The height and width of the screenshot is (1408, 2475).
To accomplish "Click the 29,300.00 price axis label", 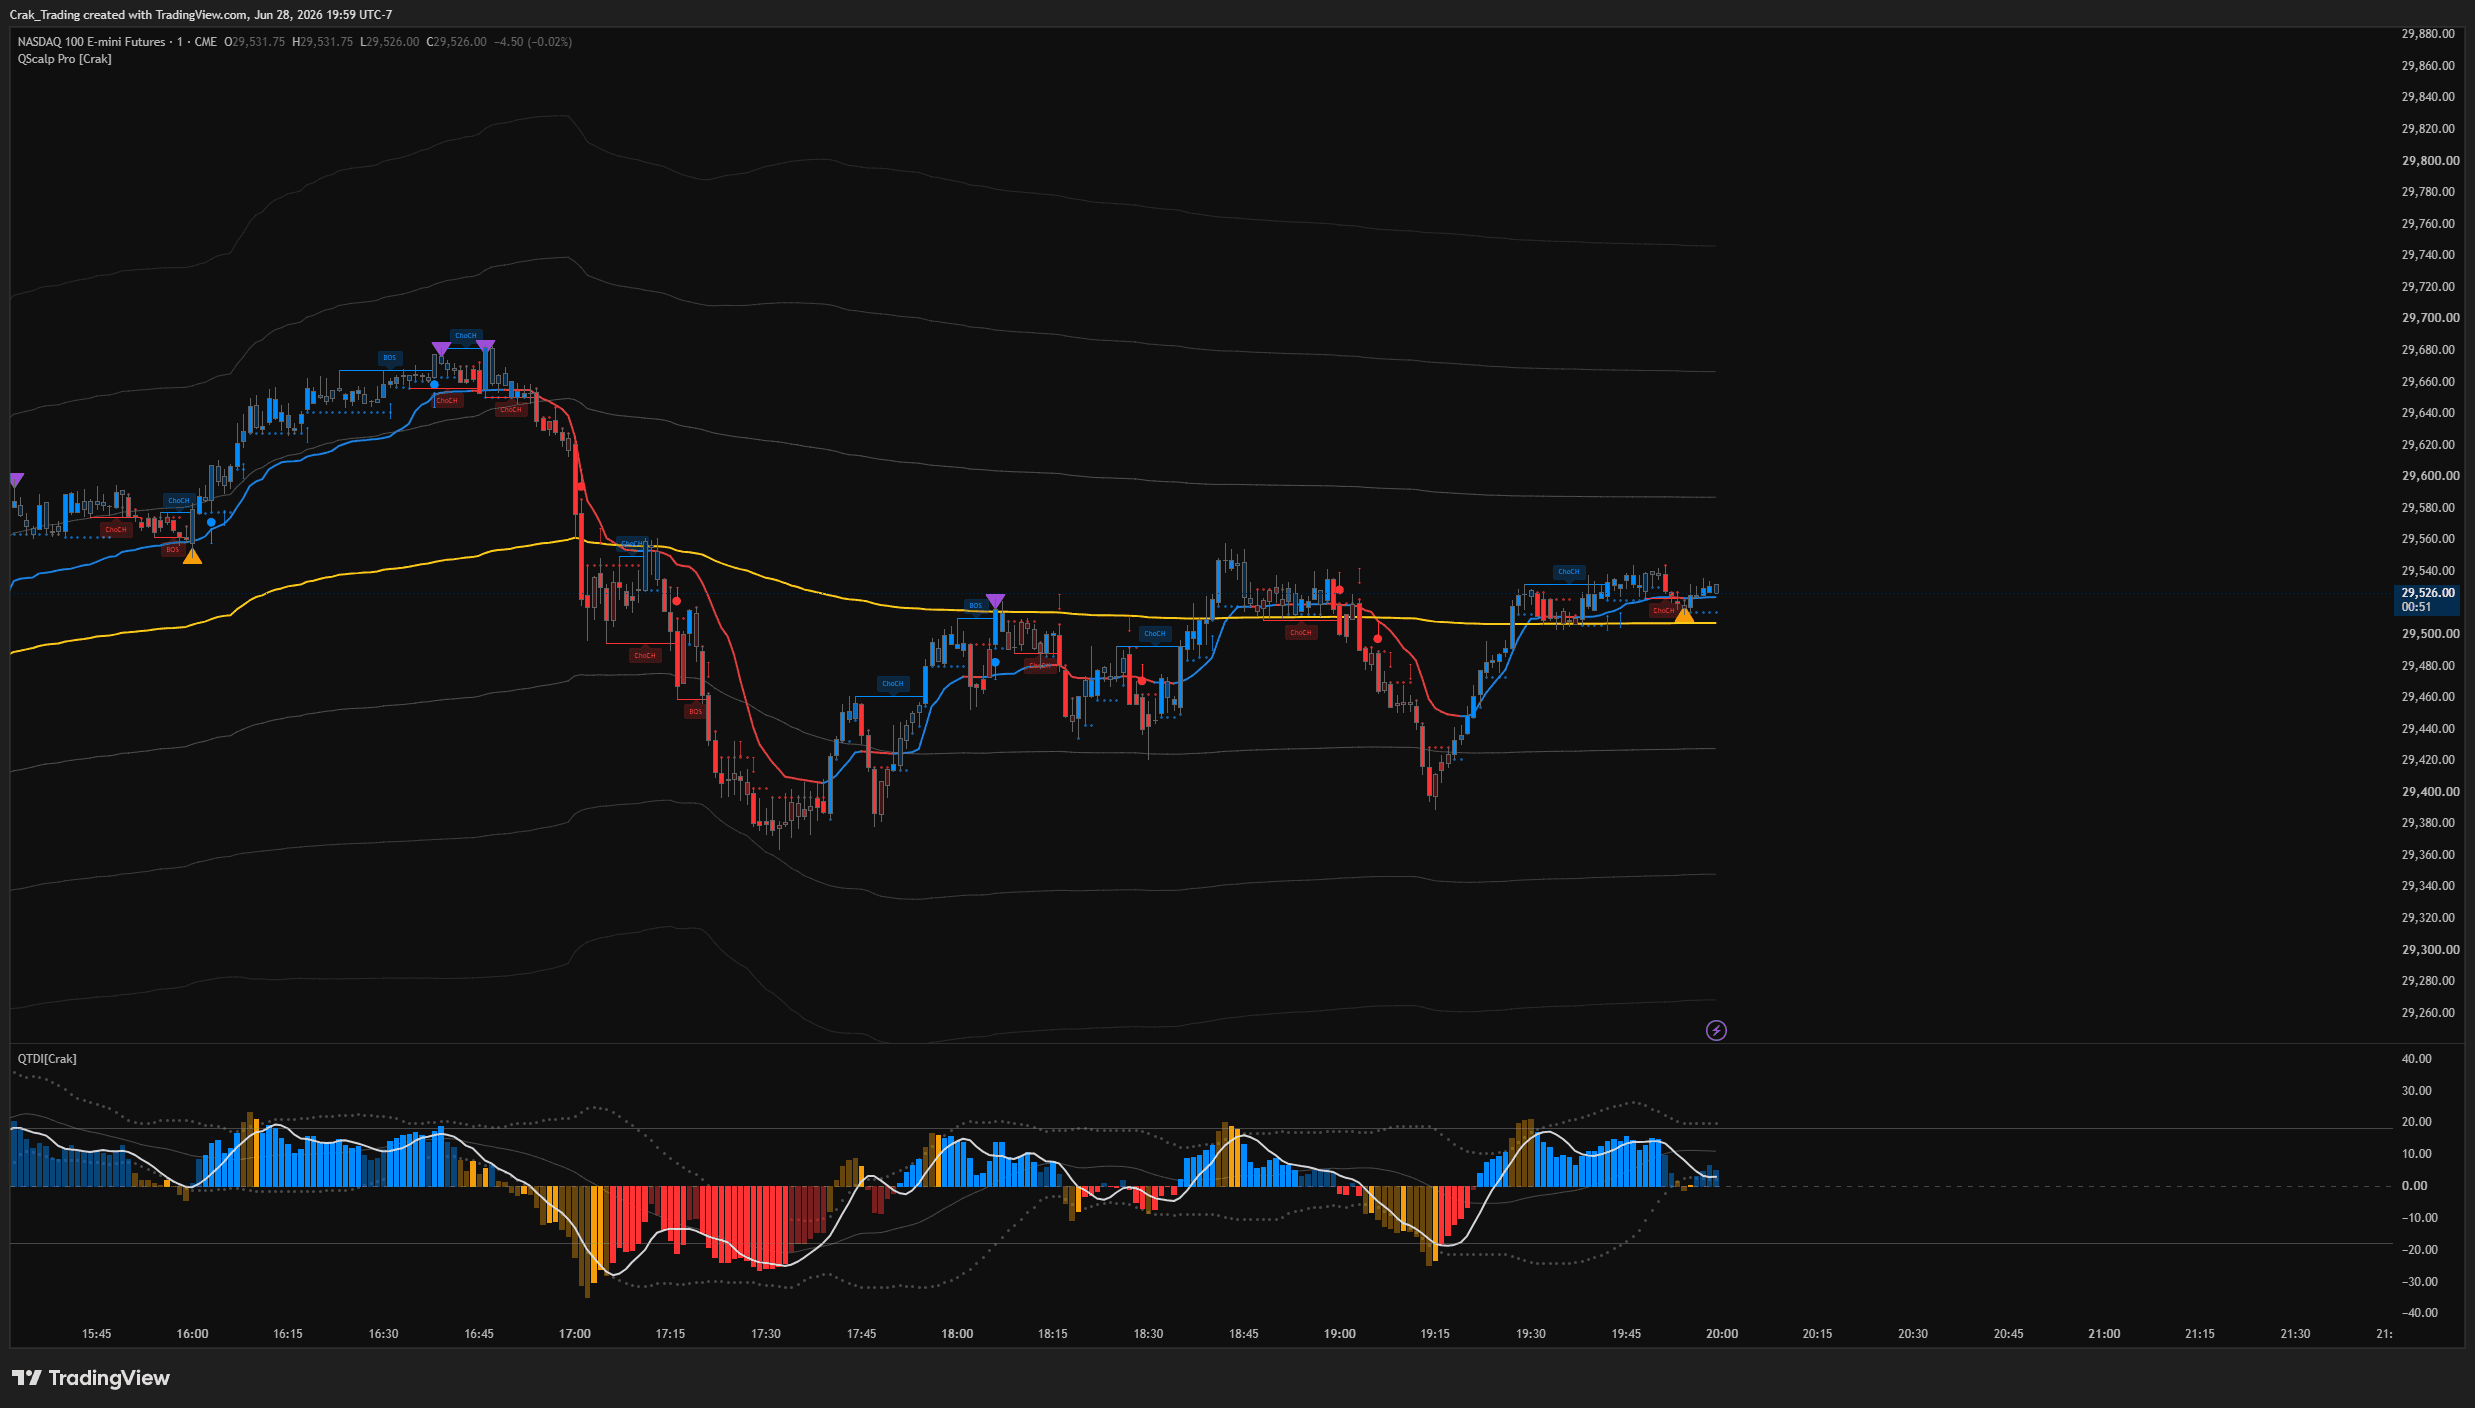I will tap(2430, 950).
